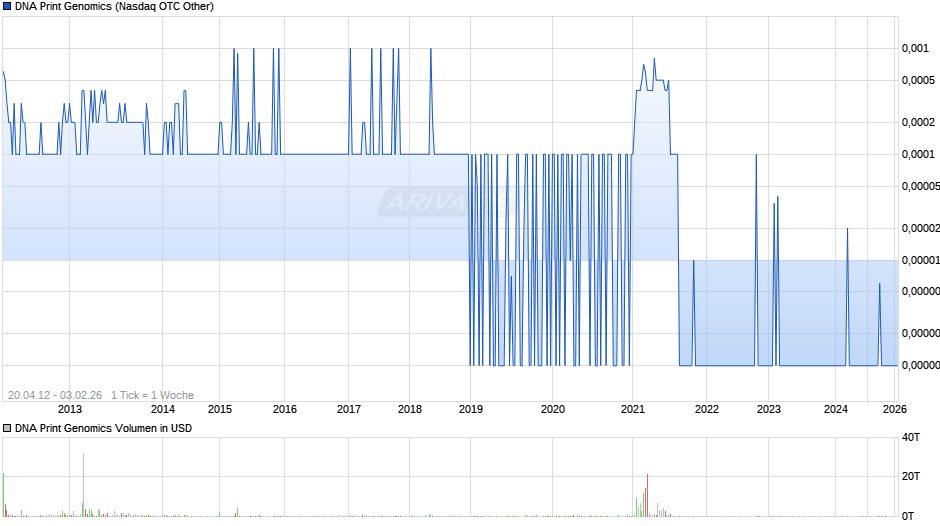This screenshot has width=940, height=526.
Task: Click the 0,0002 price axis value
Action: (x=918, y=122)
